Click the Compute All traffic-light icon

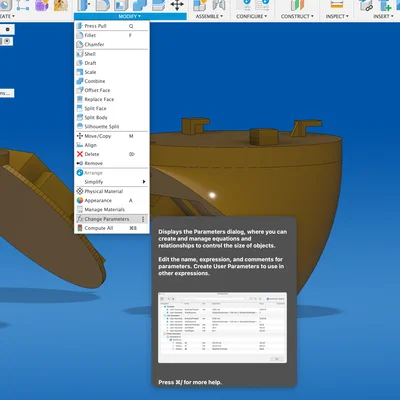pyautogui.click(x=80, y=228)
